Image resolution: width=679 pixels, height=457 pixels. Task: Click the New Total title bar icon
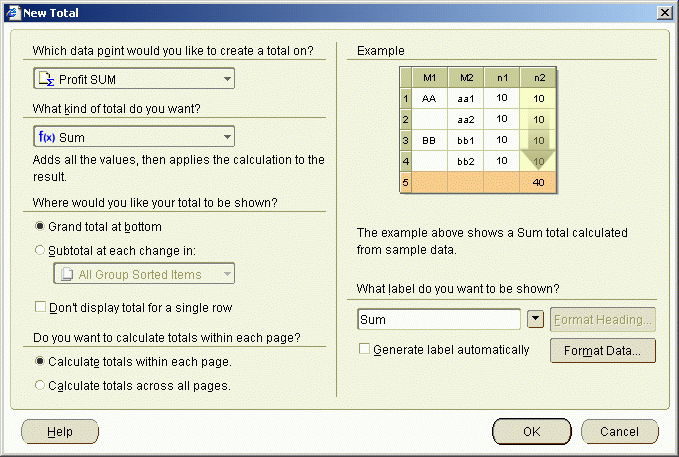(x=13, y=13)
